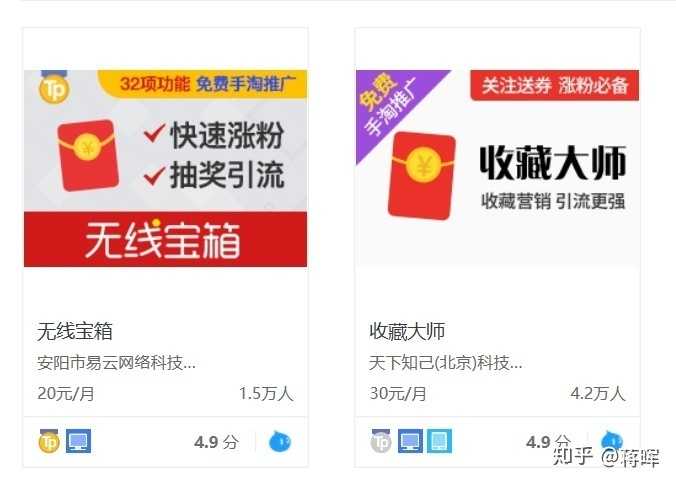Click the gold Tp badge on 无线宝箱 banner
Image resolution: width=676 pixels, height=485 pixels.
54,88
